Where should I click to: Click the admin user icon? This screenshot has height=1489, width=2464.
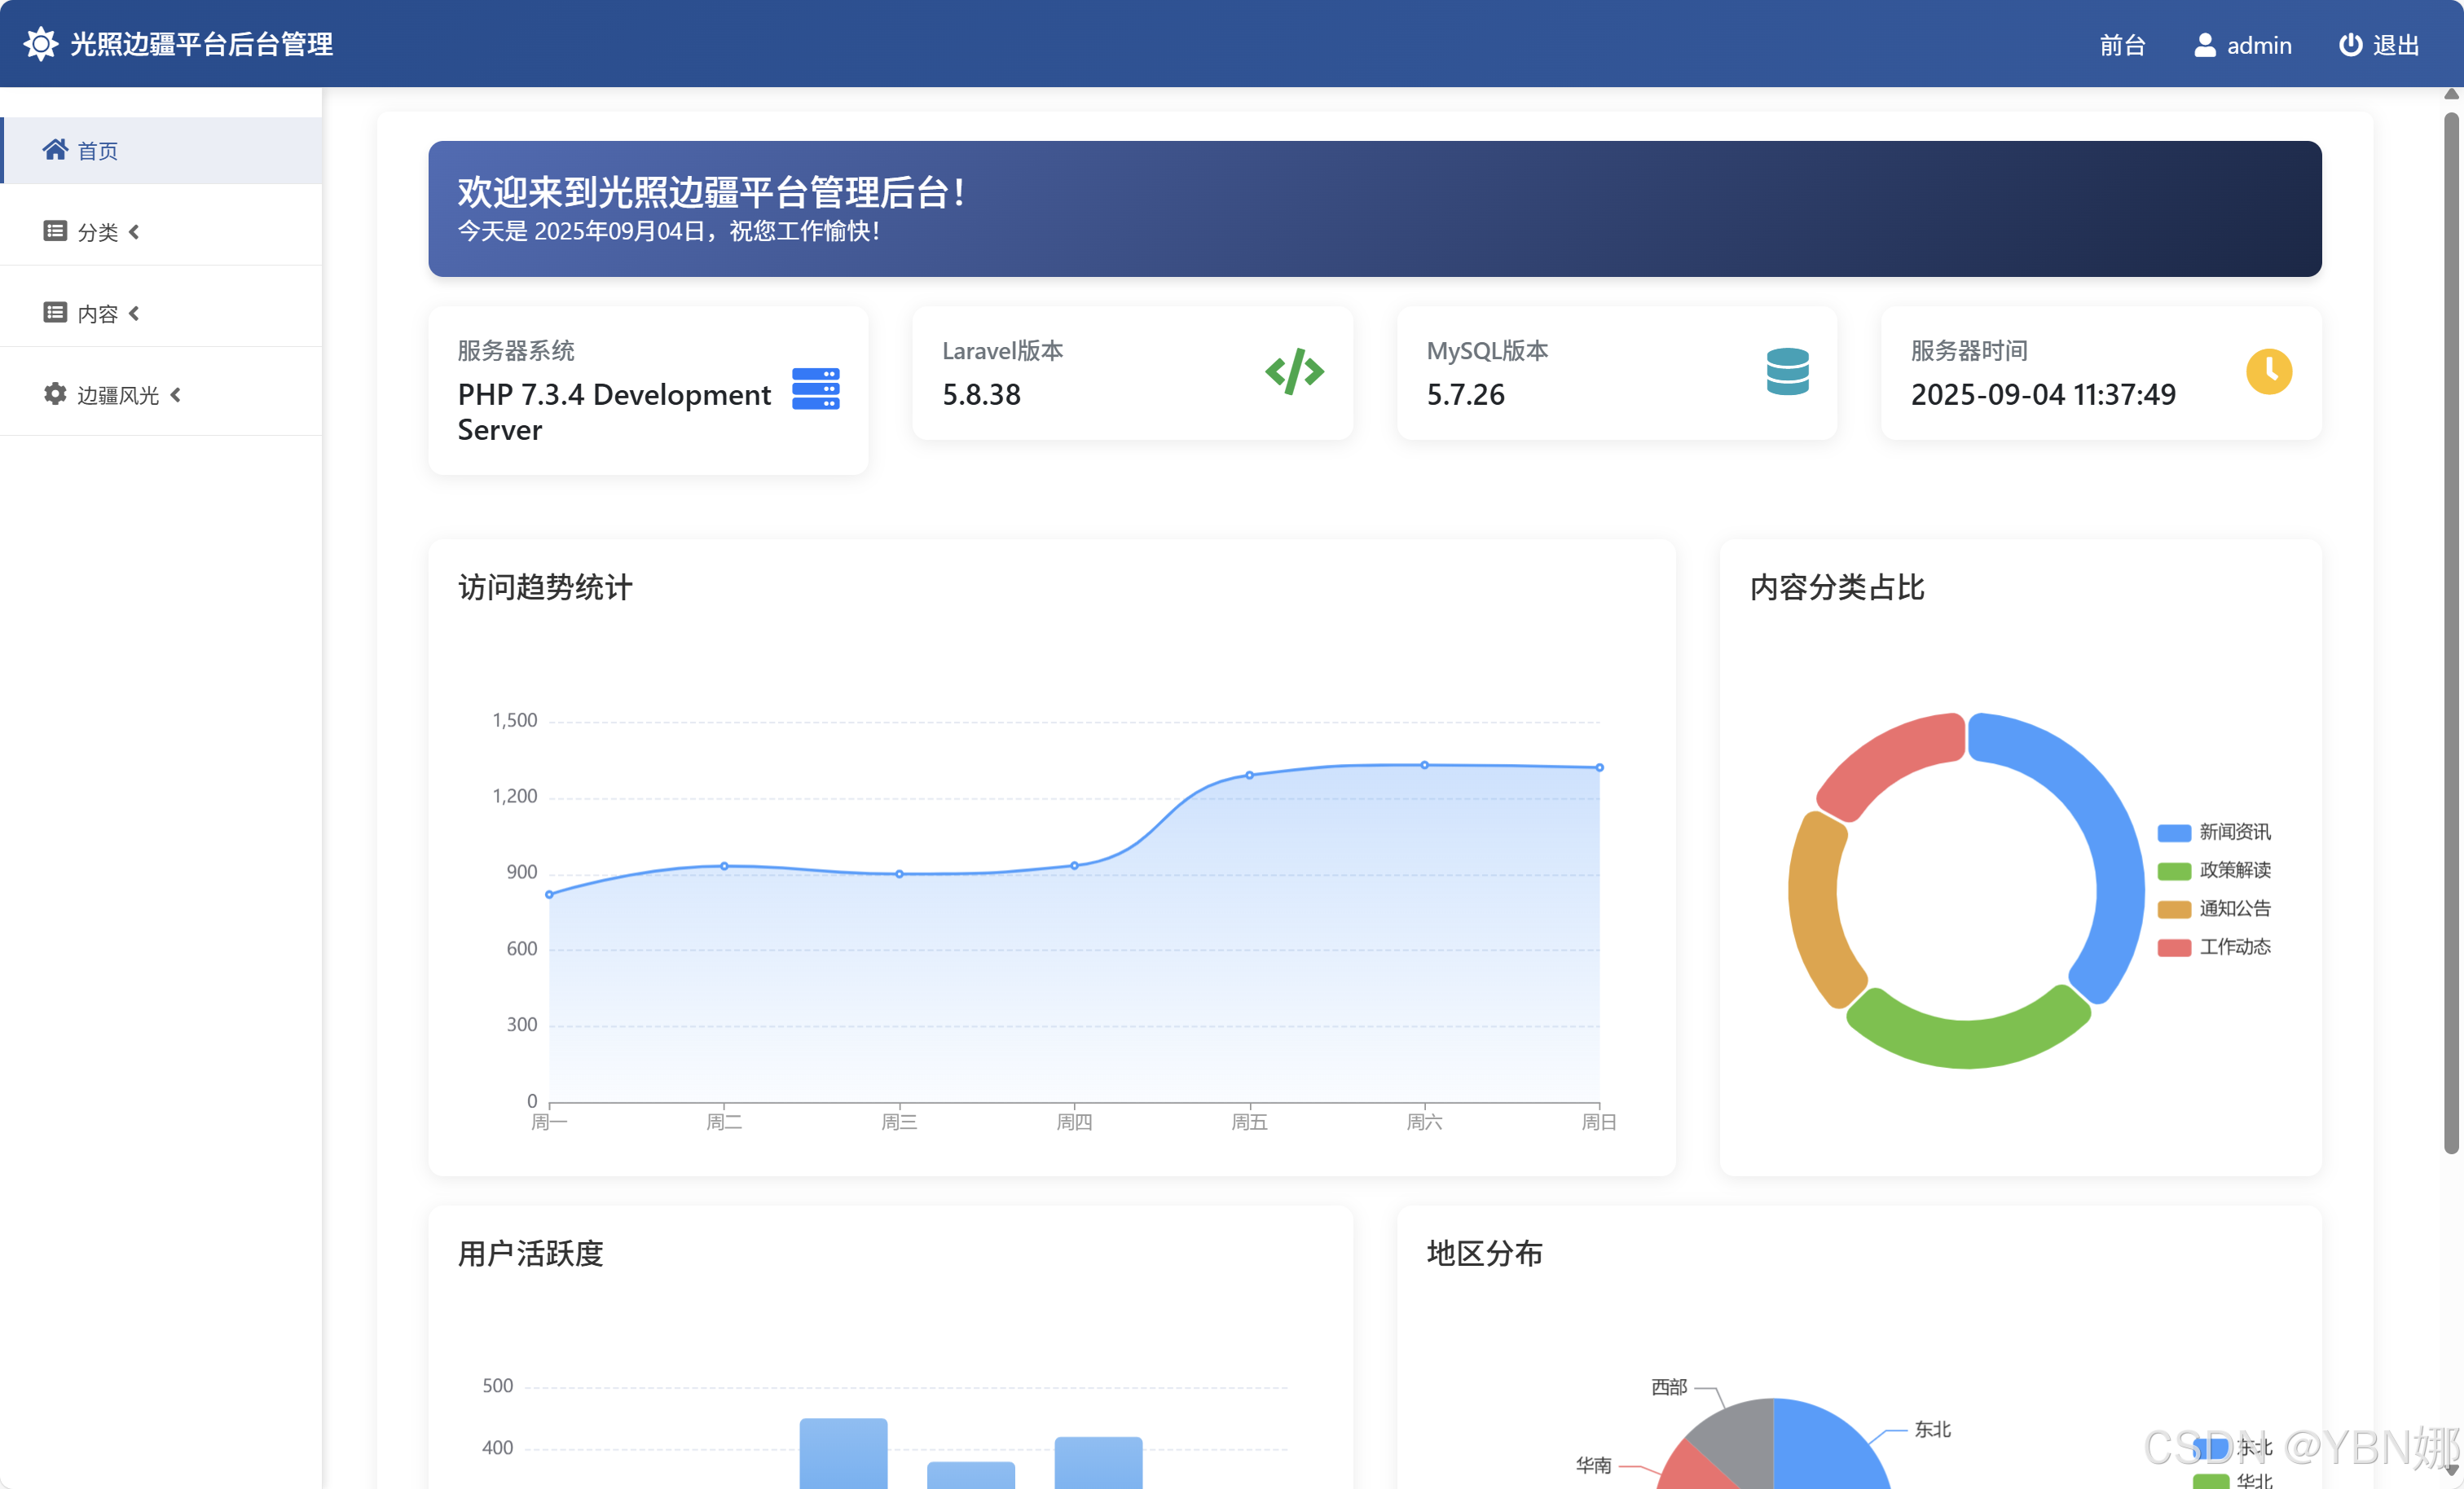click(2204, 45)
